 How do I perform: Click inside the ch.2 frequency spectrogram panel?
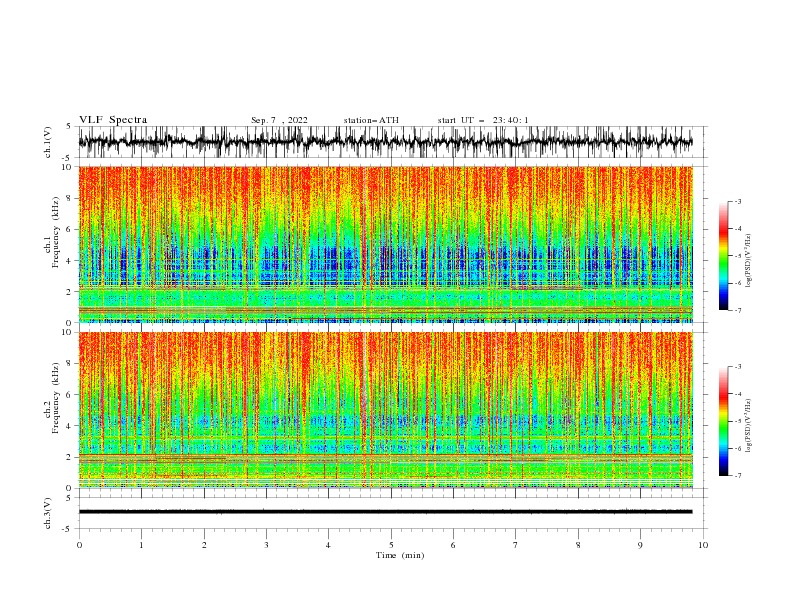tap(385, 410)
